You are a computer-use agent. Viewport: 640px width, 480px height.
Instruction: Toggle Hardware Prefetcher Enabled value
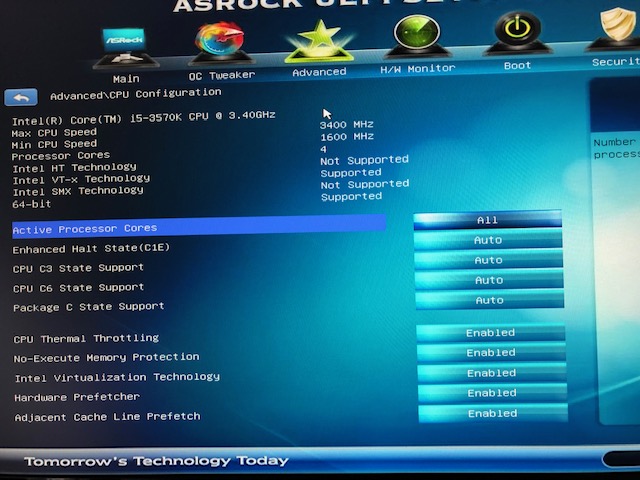[x=492, y=393]
